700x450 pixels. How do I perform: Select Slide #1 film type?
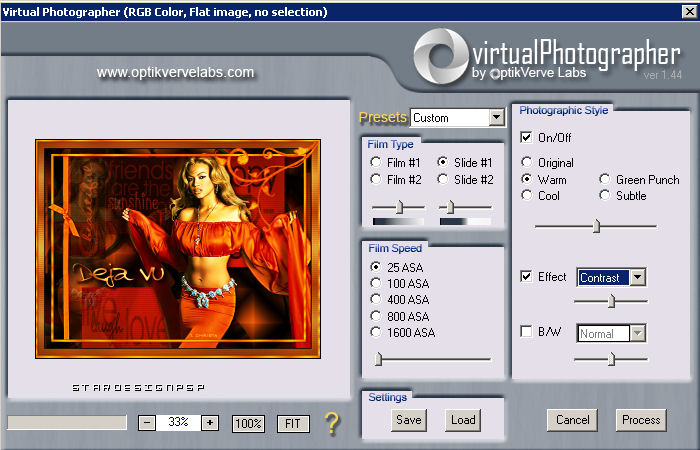442,162
